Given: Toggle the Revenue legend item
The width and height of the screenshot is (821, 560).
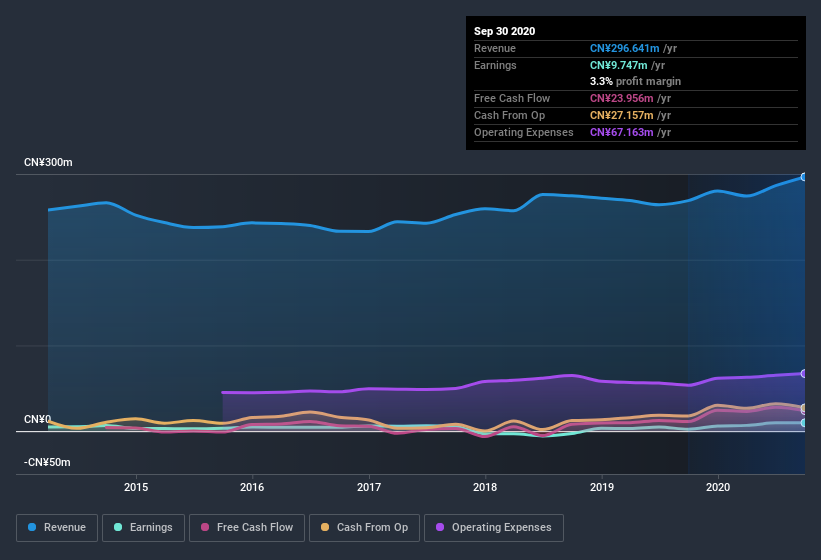Looking at the screenshot, I should [x=57, y=527].
